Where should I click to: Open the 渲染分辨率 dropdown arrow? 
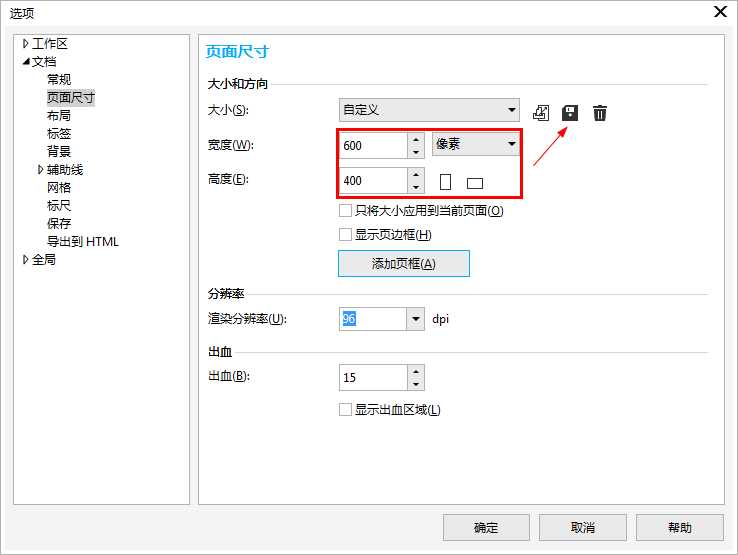pos(416,319)
